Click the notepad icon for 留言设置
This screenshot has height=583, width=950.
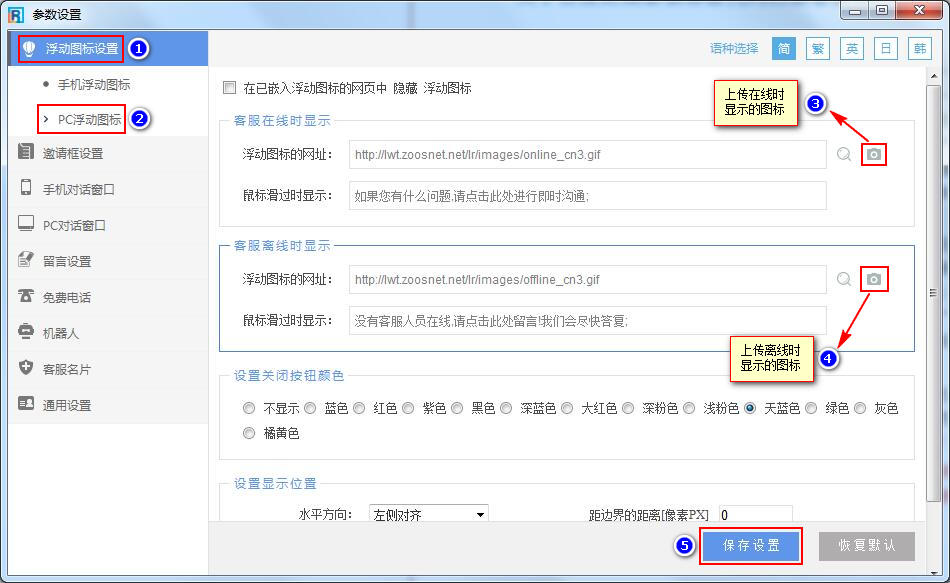[25, 259]
